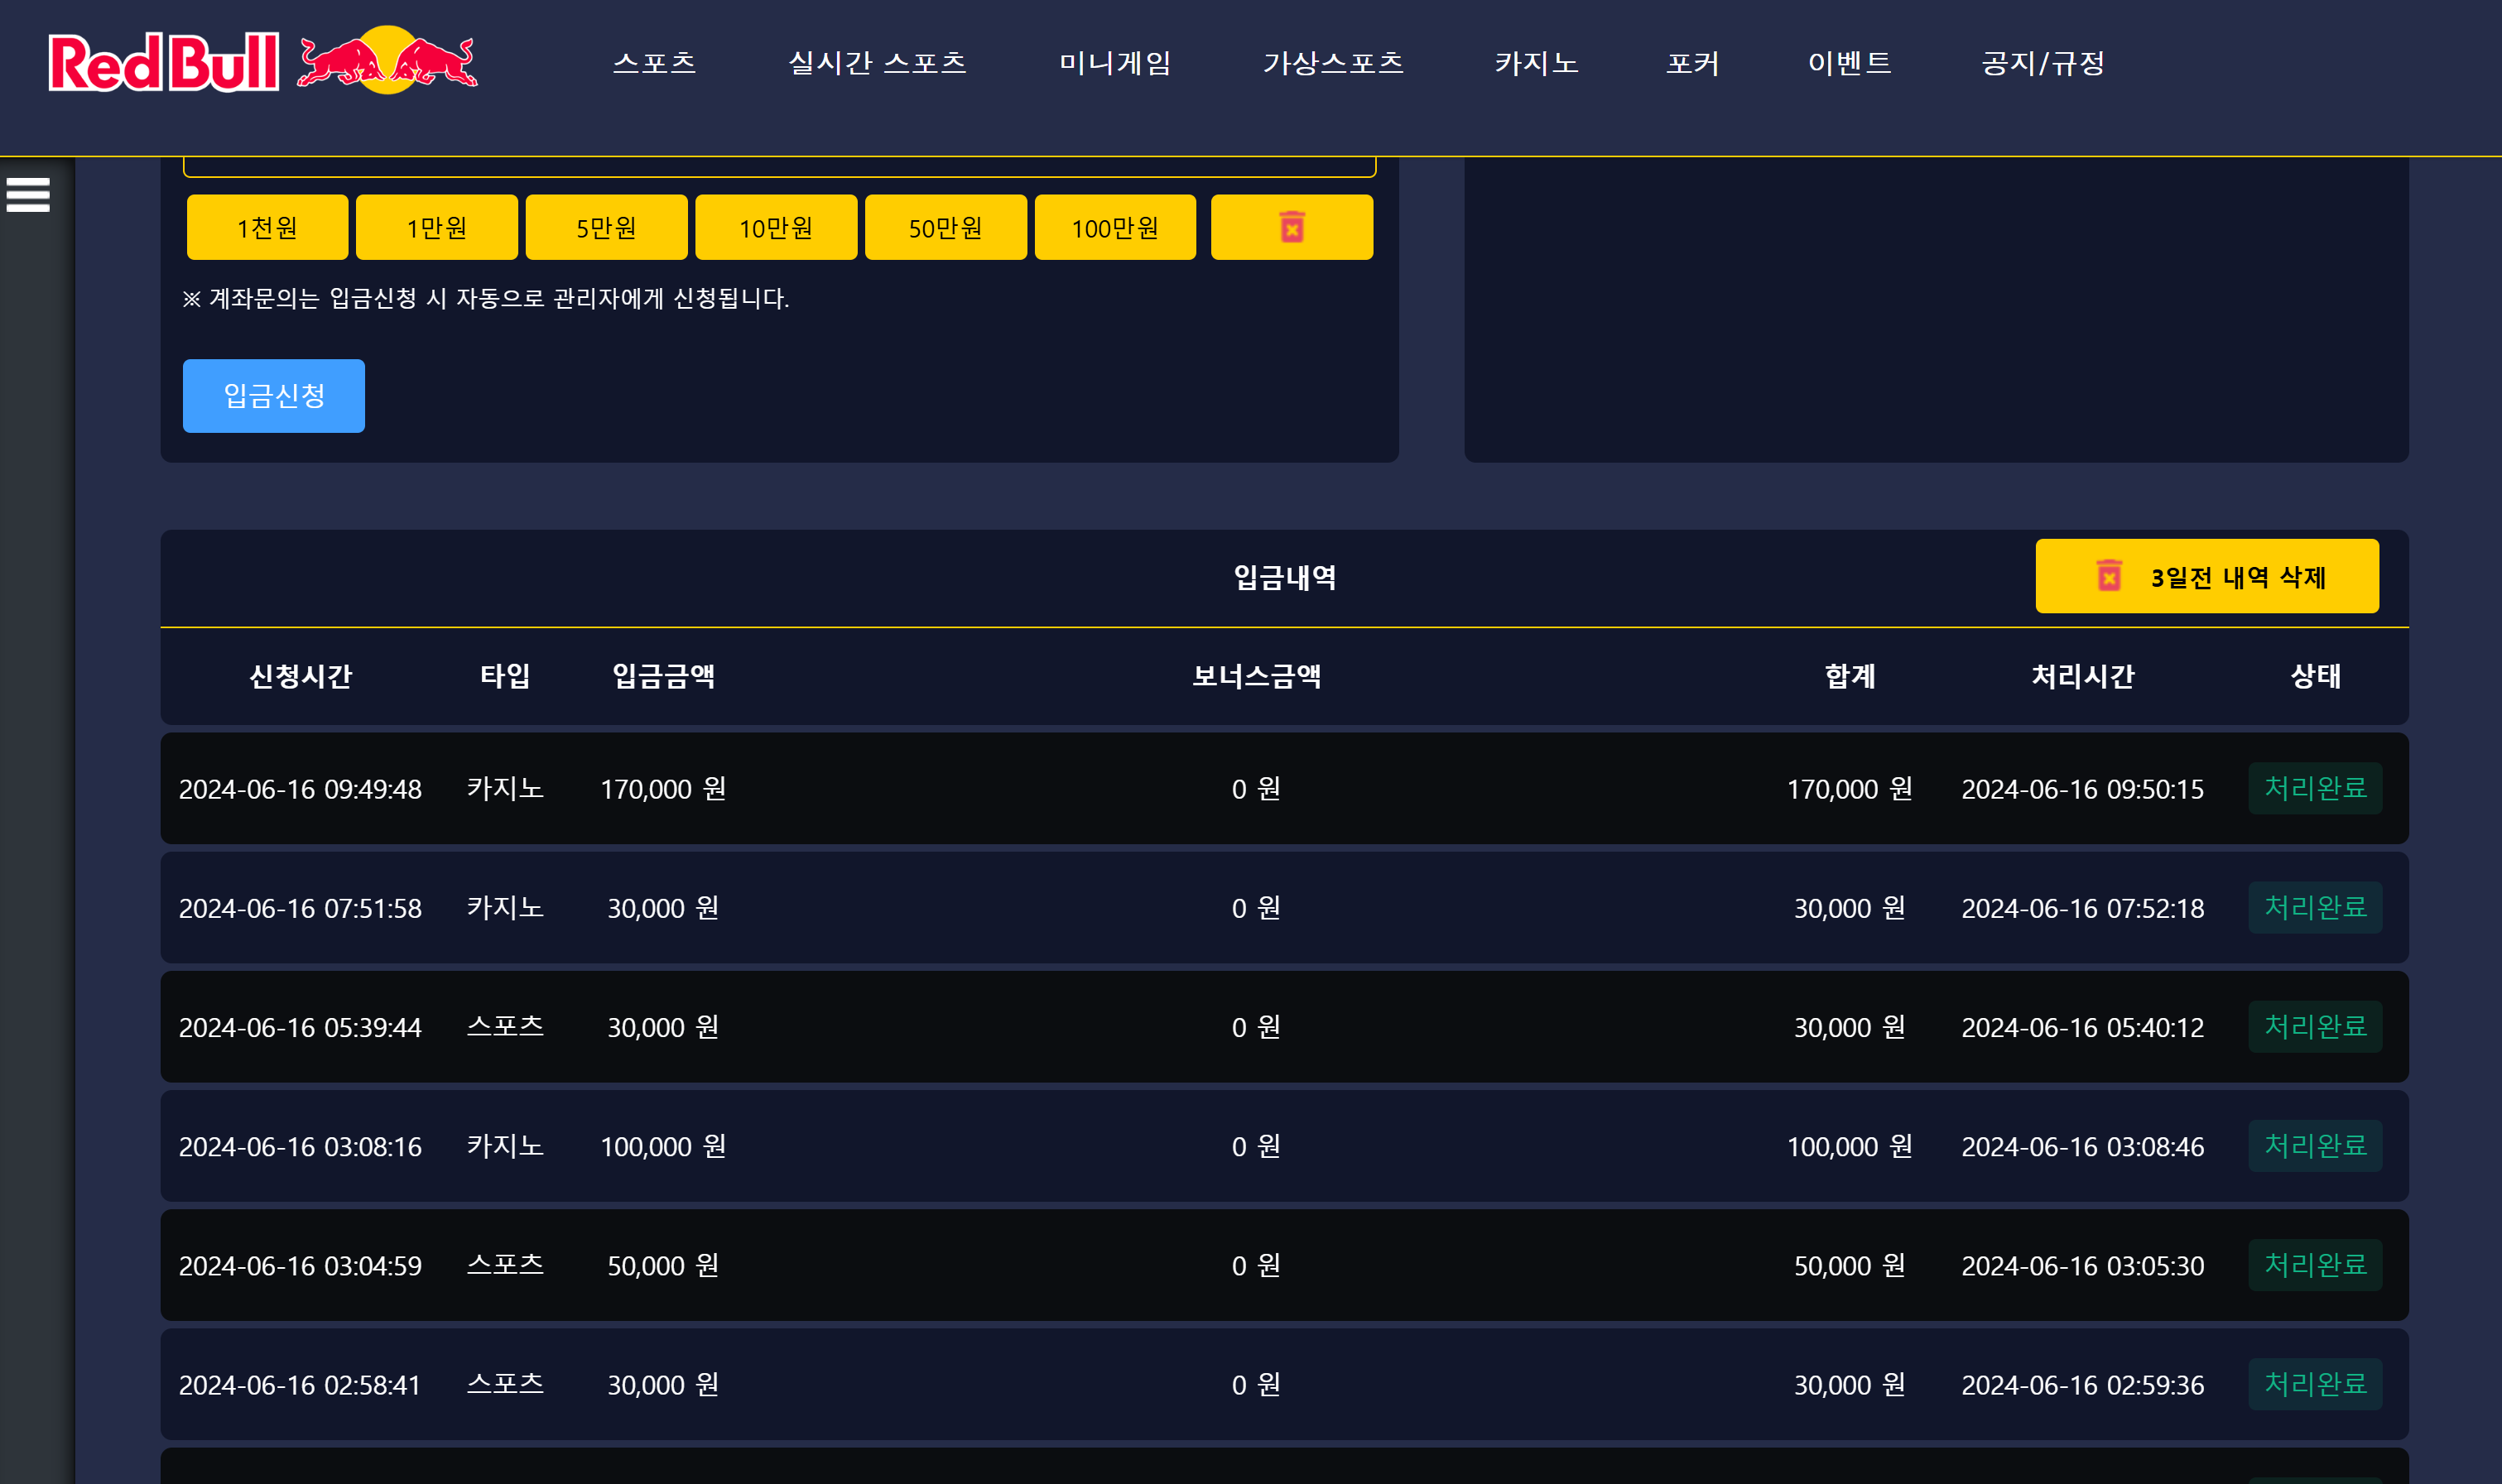Click 처리완료 status of the 170,000 원 deposit

point(2314,788)
